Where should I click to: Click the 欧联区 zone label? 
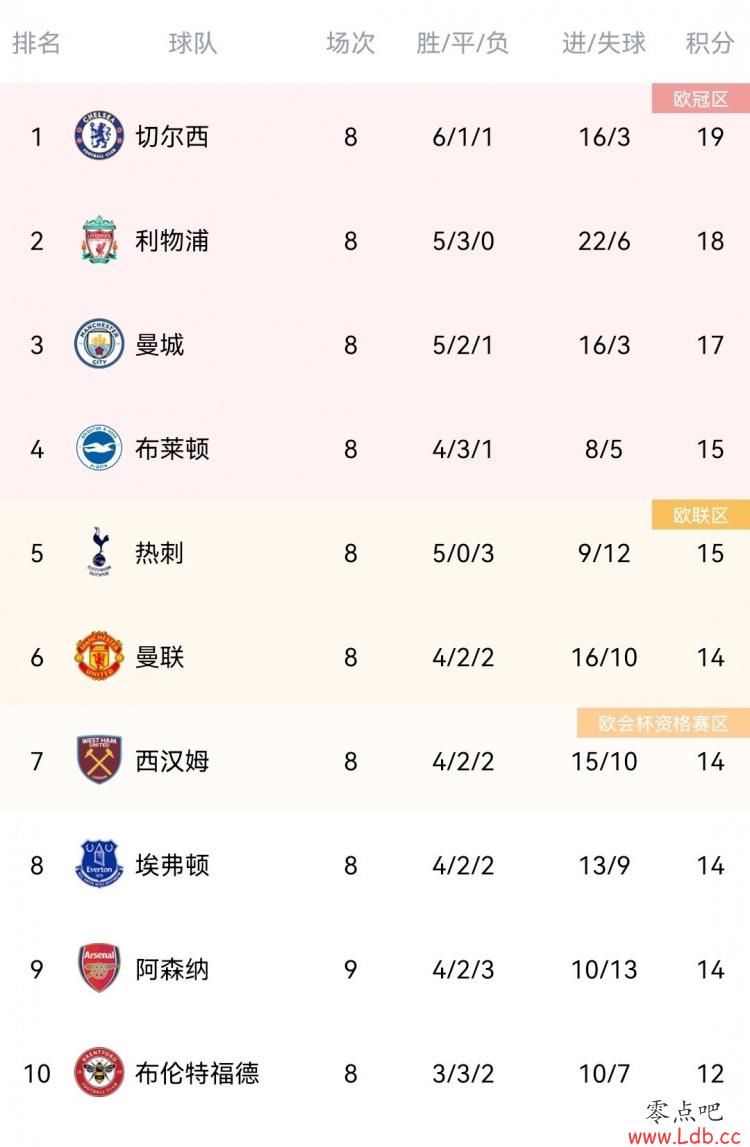pos(701,515)
